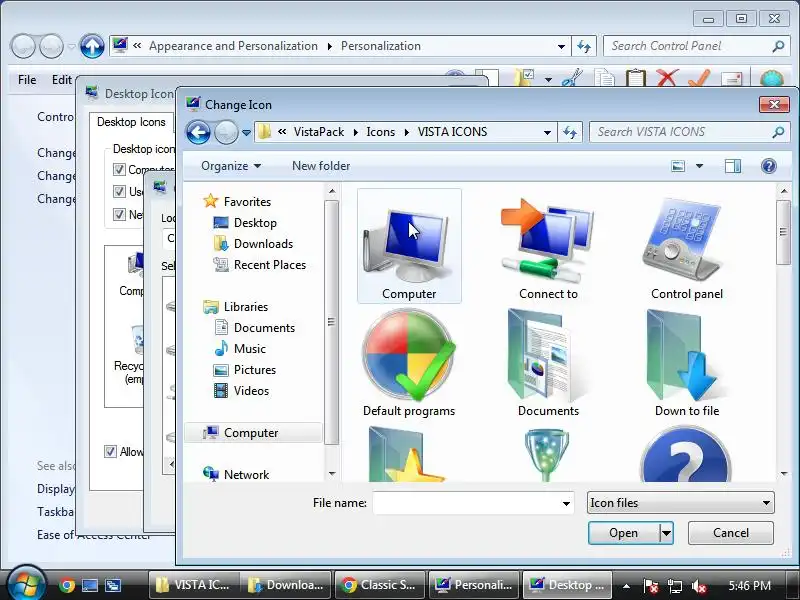Select the Desktop Icons tab

coord(131,122)
